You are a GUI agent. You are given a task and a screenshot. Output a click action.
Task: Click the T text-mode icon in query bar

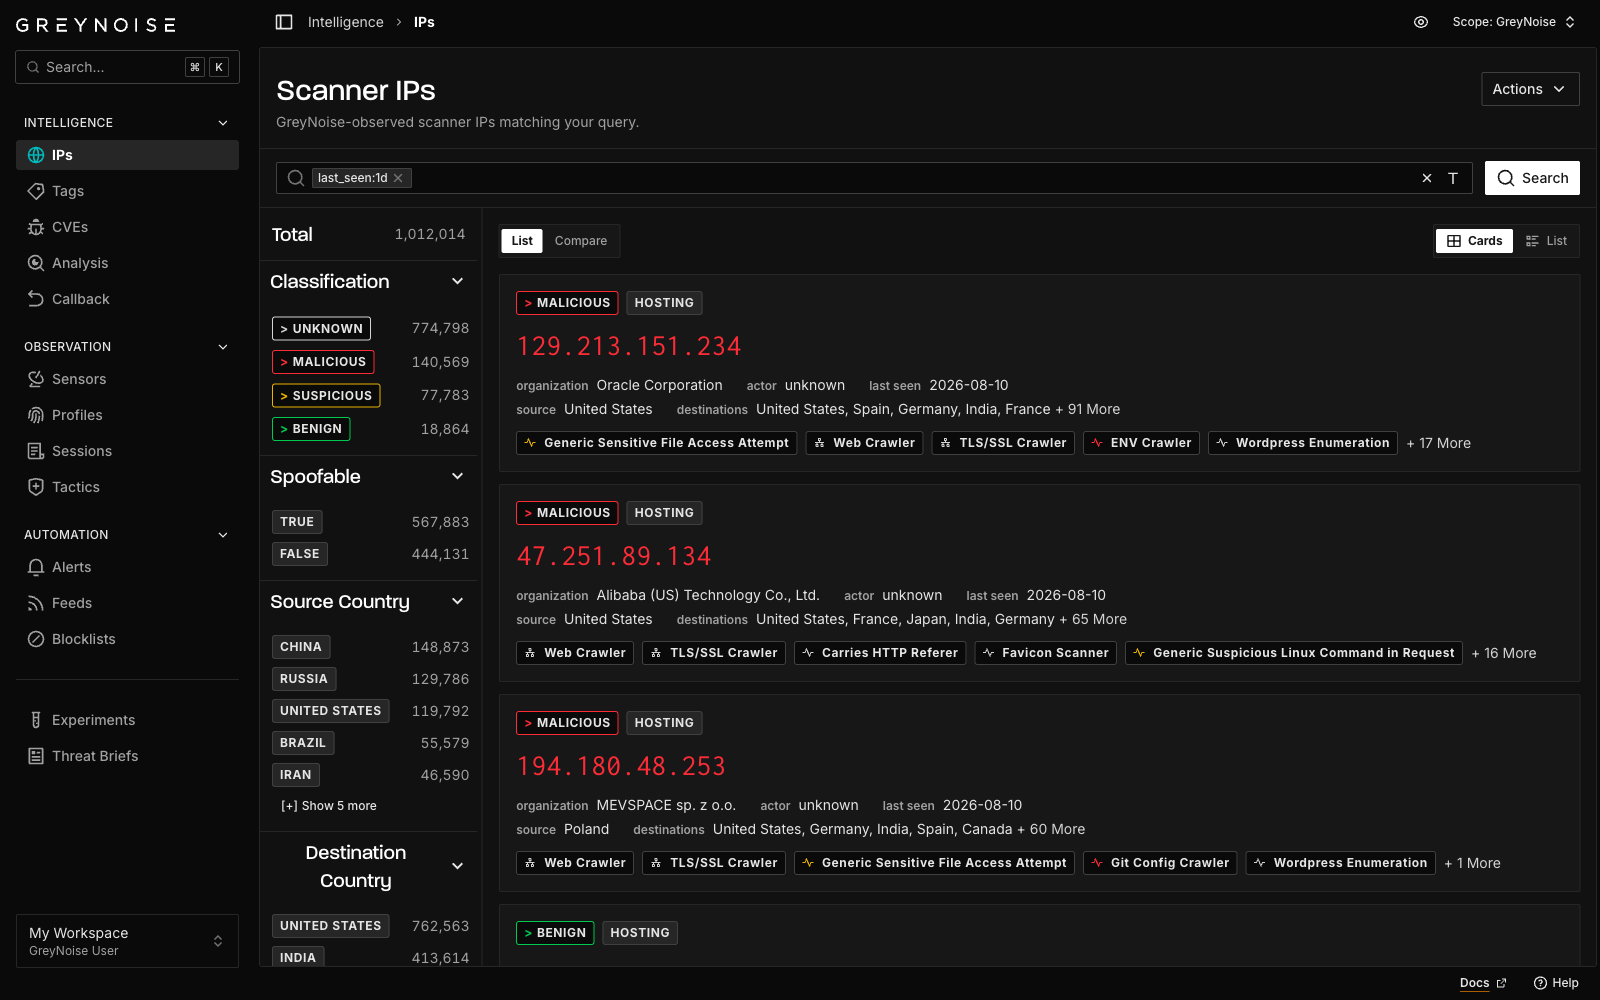click(1453, 178)
